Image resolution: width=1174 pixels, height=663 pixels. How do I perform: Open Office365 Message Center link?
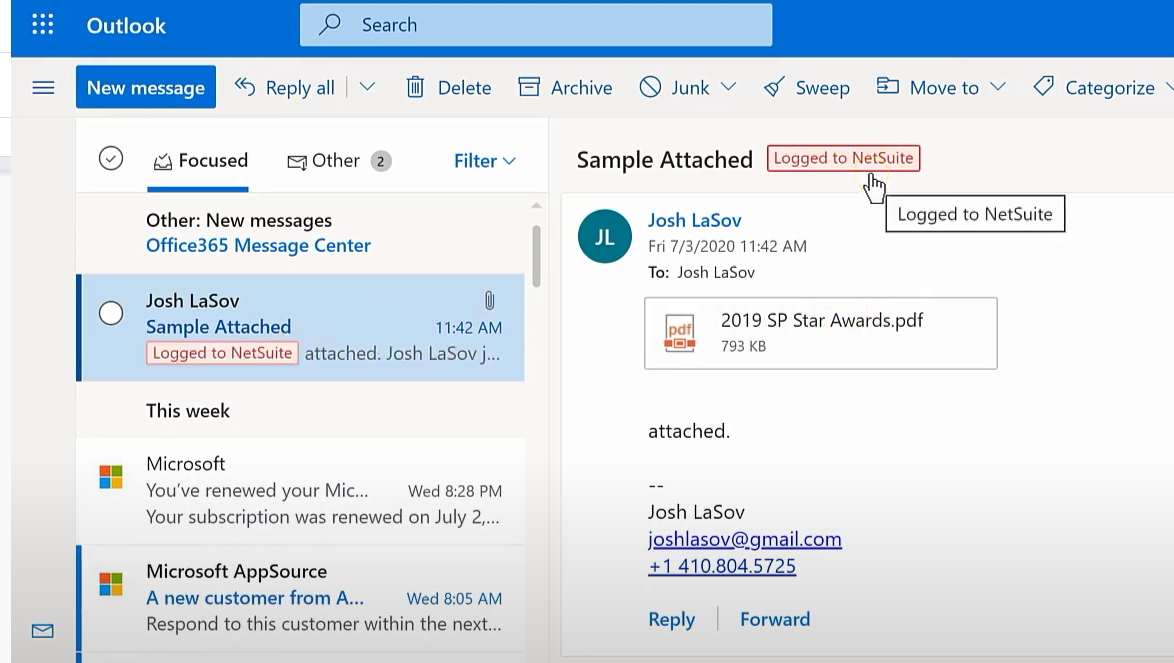pos(258,245)
